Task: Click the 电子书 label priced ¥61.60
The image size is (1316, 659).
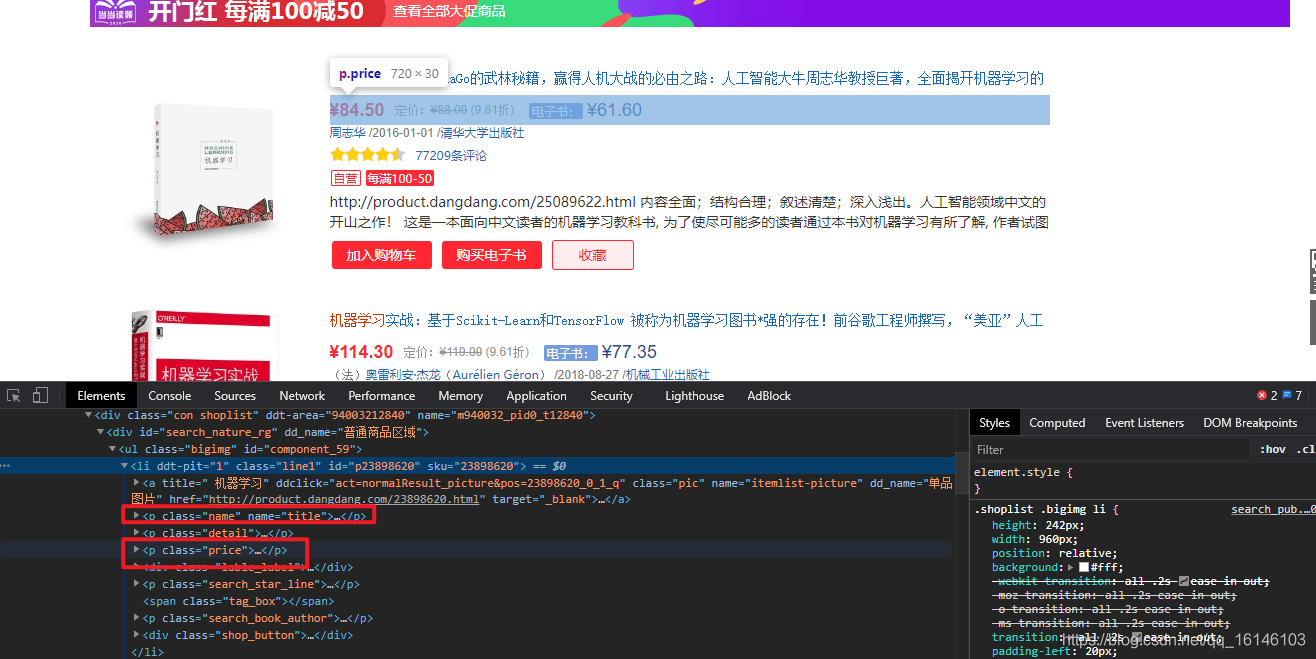Action: click(x=556, y=111)
